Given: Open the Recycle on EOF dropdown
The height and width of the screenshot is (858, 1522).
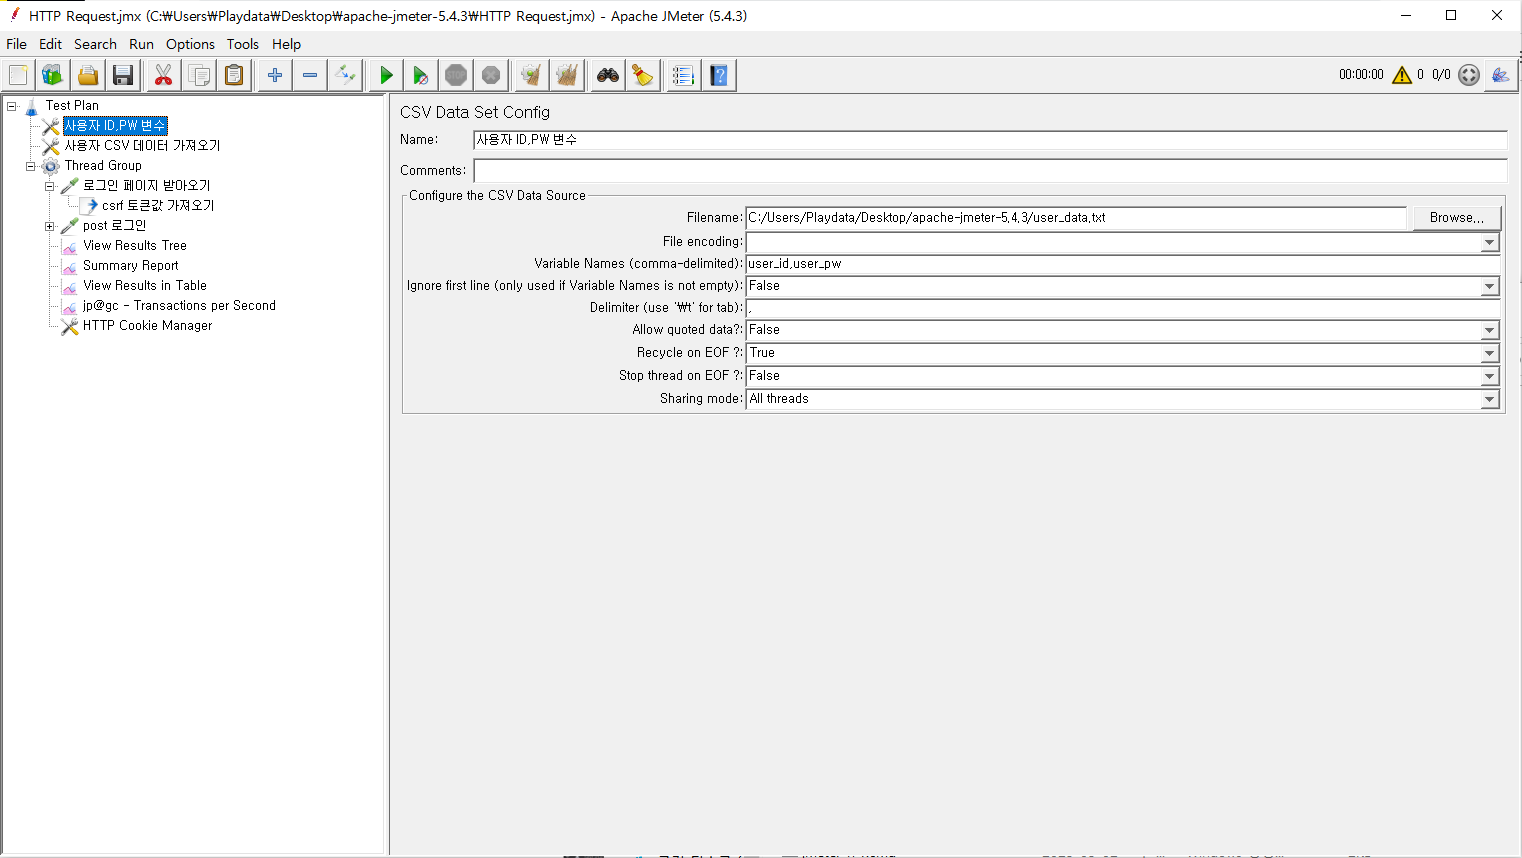Looking at the screenshot, I should [1490, 353].
